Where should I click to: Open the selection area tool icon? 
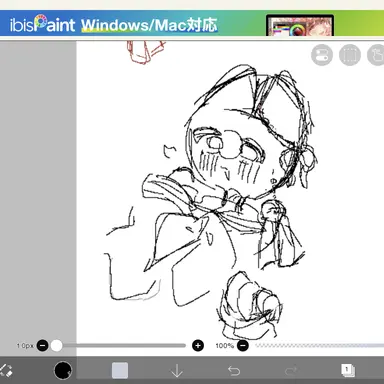350,55
